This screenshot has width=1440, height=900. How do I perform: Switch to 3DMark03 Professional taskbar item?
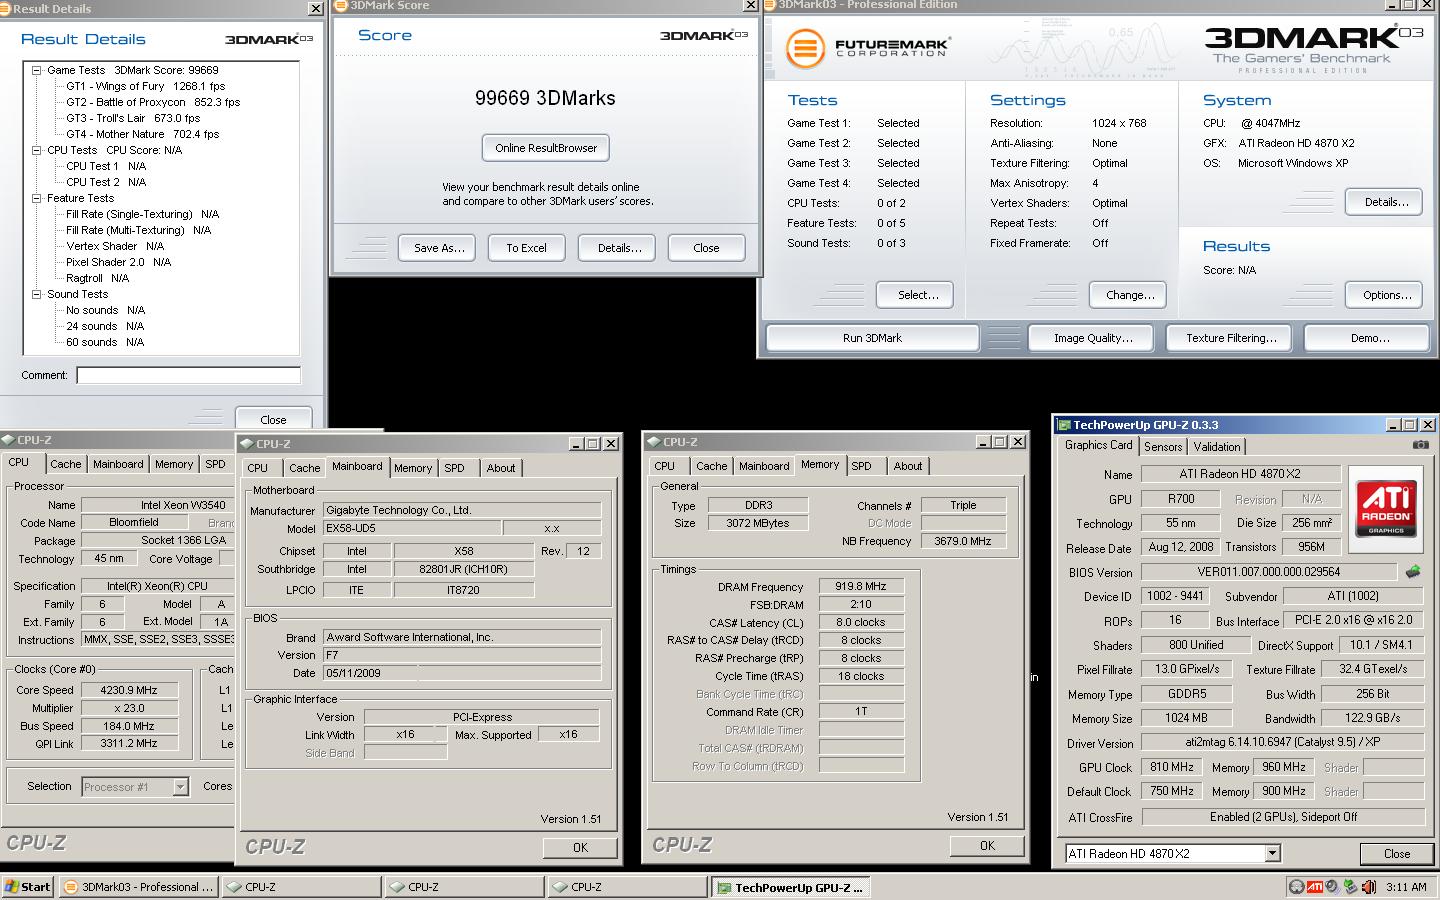tap(139, 886)
